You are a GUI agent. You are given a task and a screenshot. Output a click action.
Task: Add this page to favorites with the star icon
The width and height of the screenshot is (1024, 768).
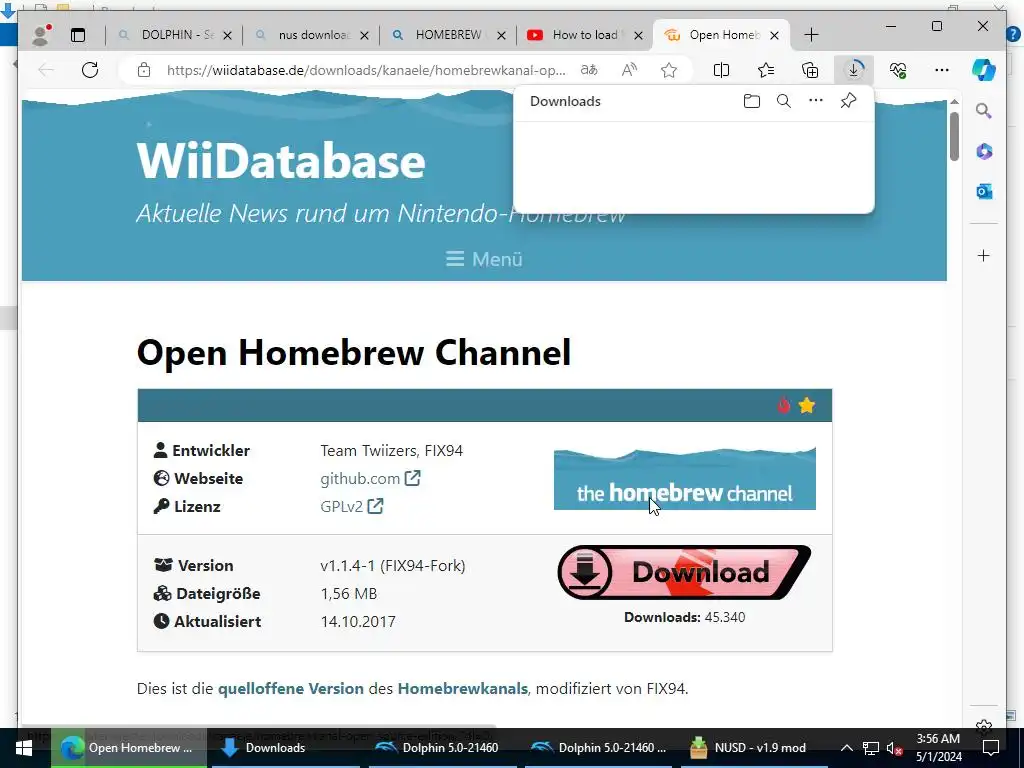(669, 70)
